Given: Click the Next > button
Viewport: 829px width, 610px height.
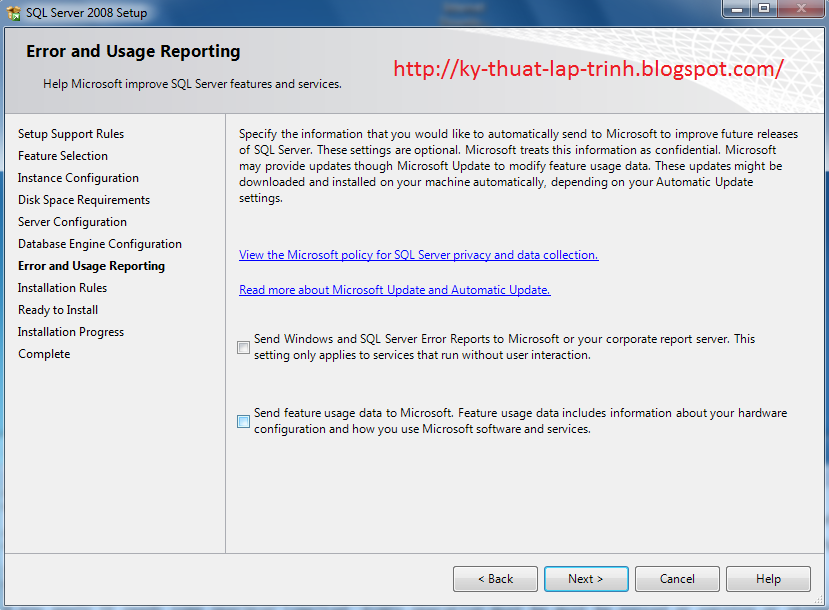Looking at the screenshot, I should [x=586, y=579].
